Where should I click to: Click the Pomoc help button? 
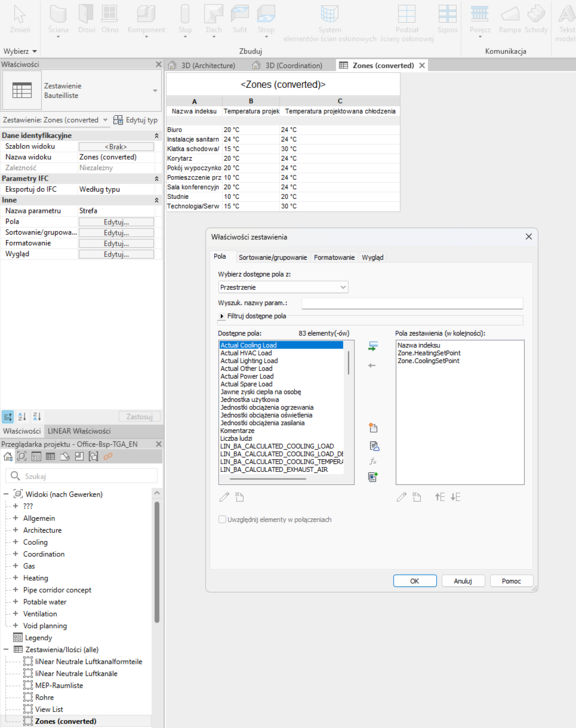[511, 581]
